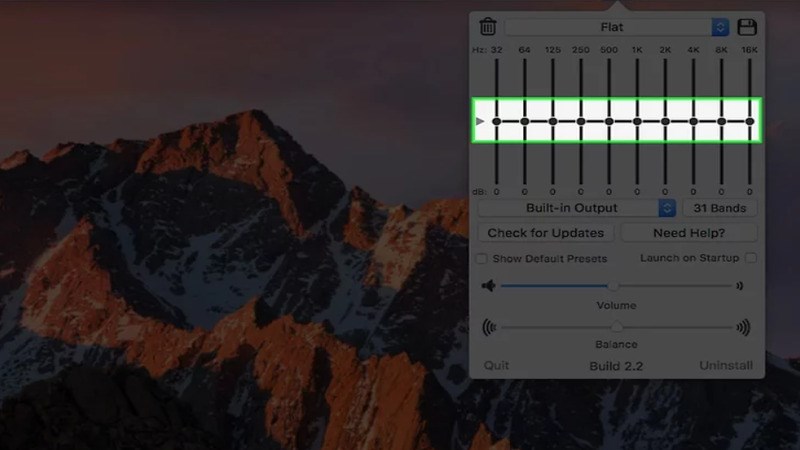Open the Flat preset dropdown
Screen dimensions: 800x450
pyautogui.click(x=617, y=27)
